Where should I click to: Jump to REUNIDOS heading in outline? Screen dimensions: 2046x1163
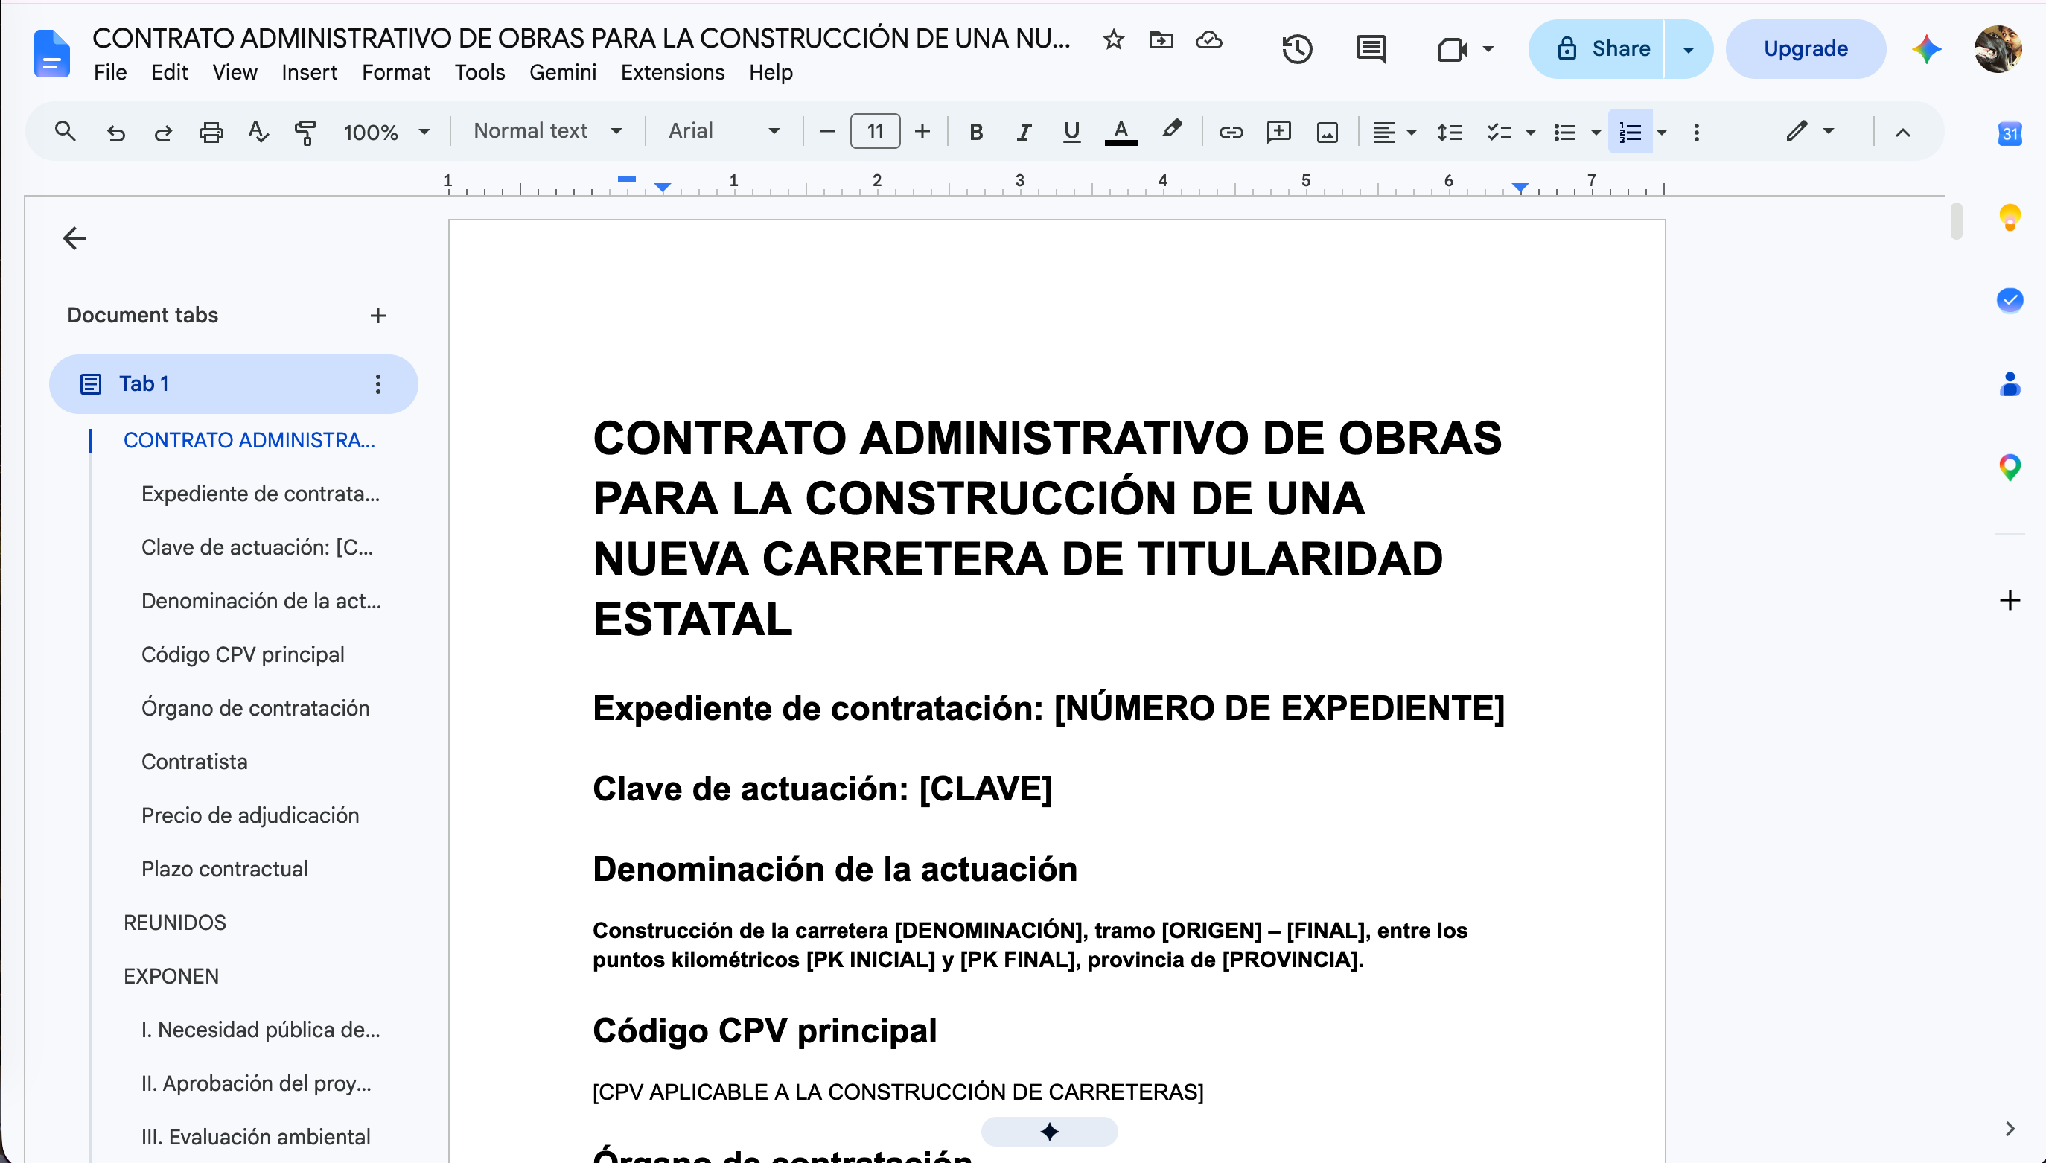click(175, 923)
